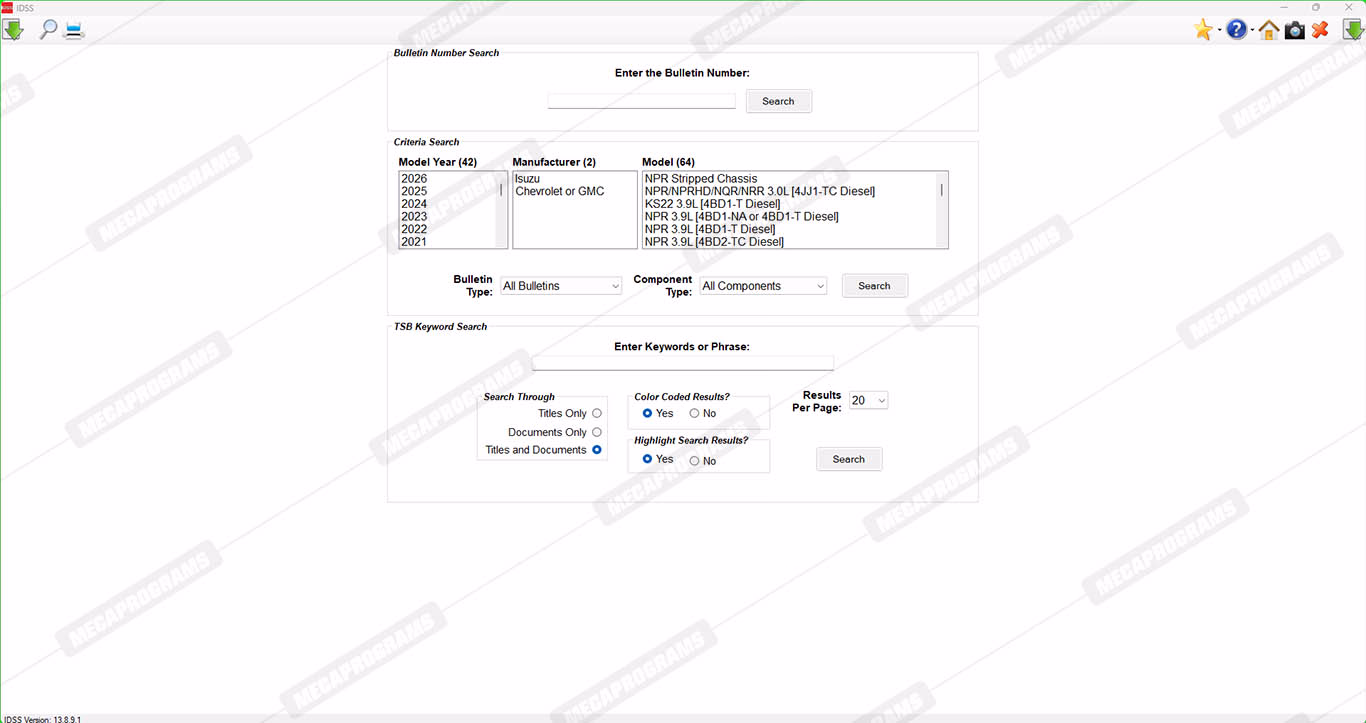Choose Isuzu in the Manufacturer list
The image size is (1366, 723).
[527, 179]
